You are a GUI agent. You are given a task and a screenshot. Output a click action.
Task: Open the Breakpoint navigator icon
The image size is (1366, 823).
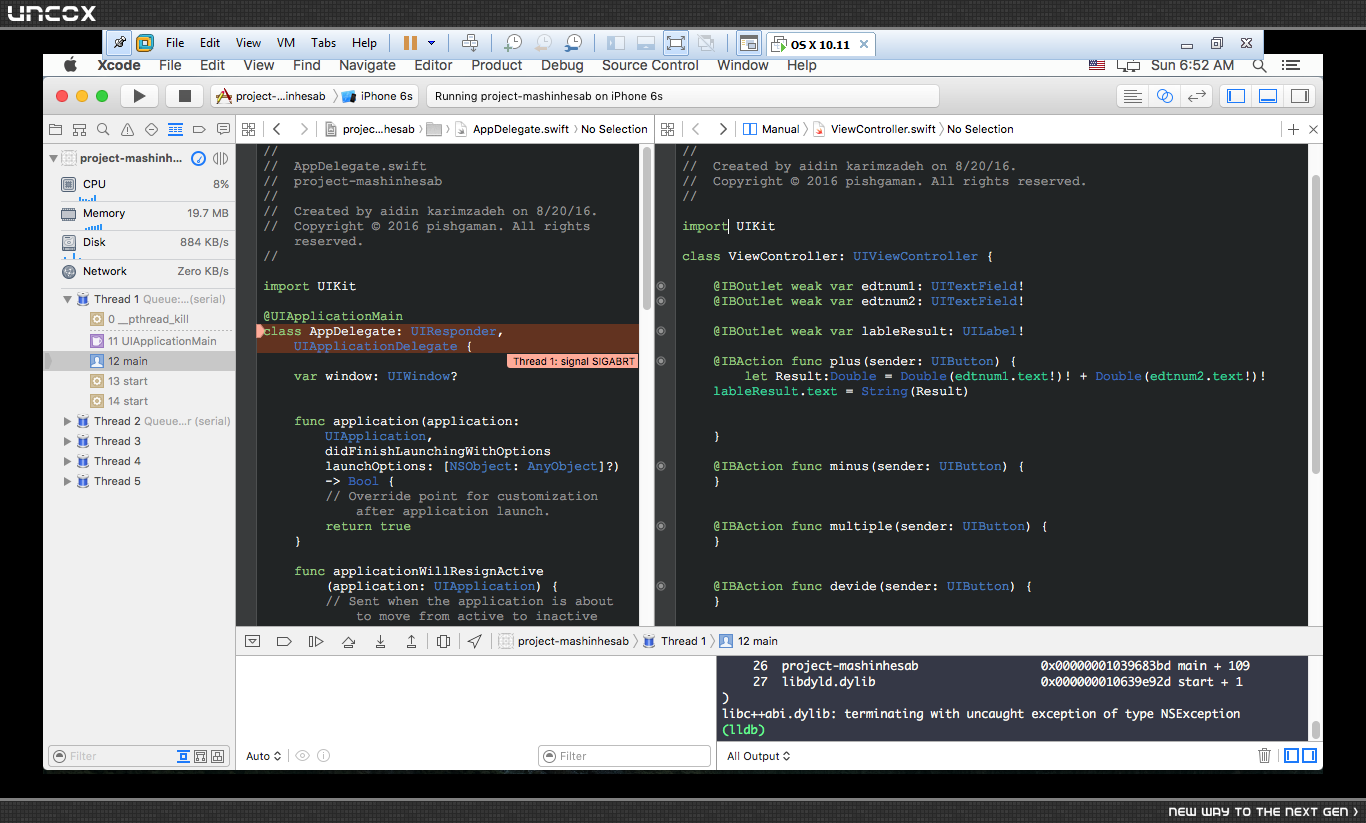coord(199,129)
